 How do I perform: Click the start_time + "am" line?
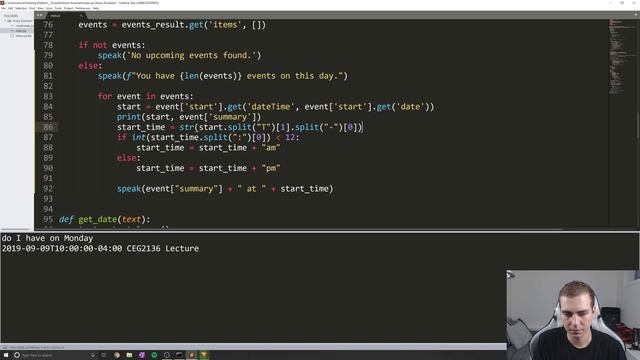click(x=208, y=148)
